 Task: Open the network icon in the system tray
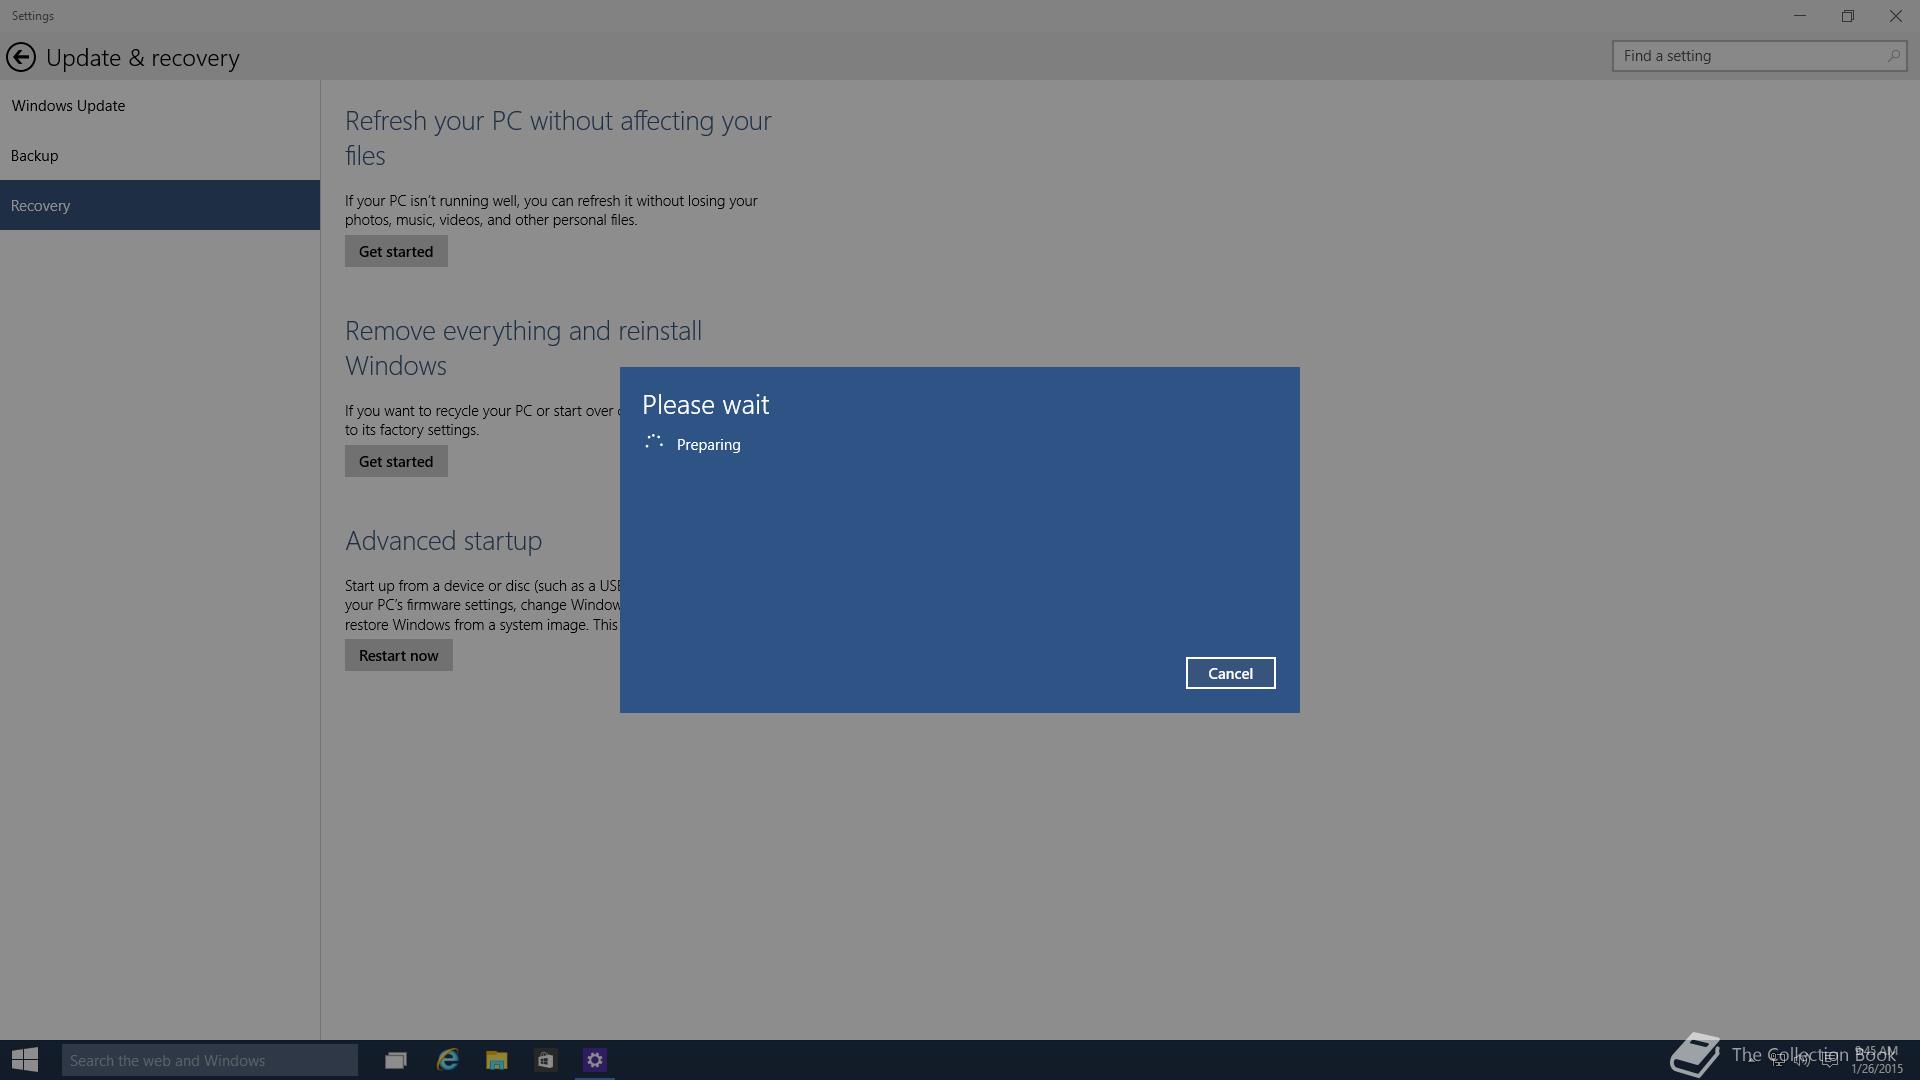click(1778, 1060)
